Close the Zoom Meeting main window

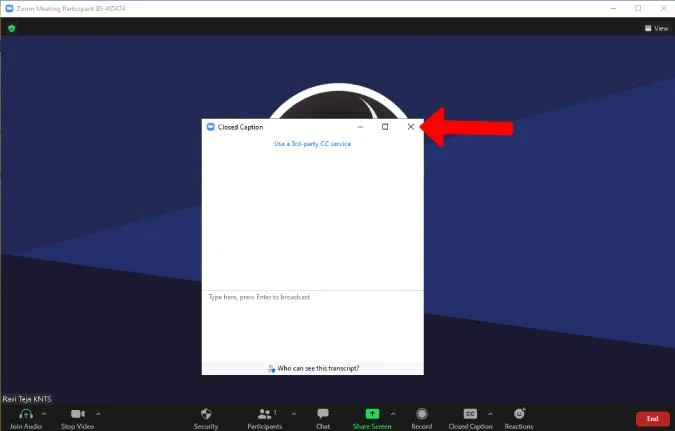(x=663, y=8)
